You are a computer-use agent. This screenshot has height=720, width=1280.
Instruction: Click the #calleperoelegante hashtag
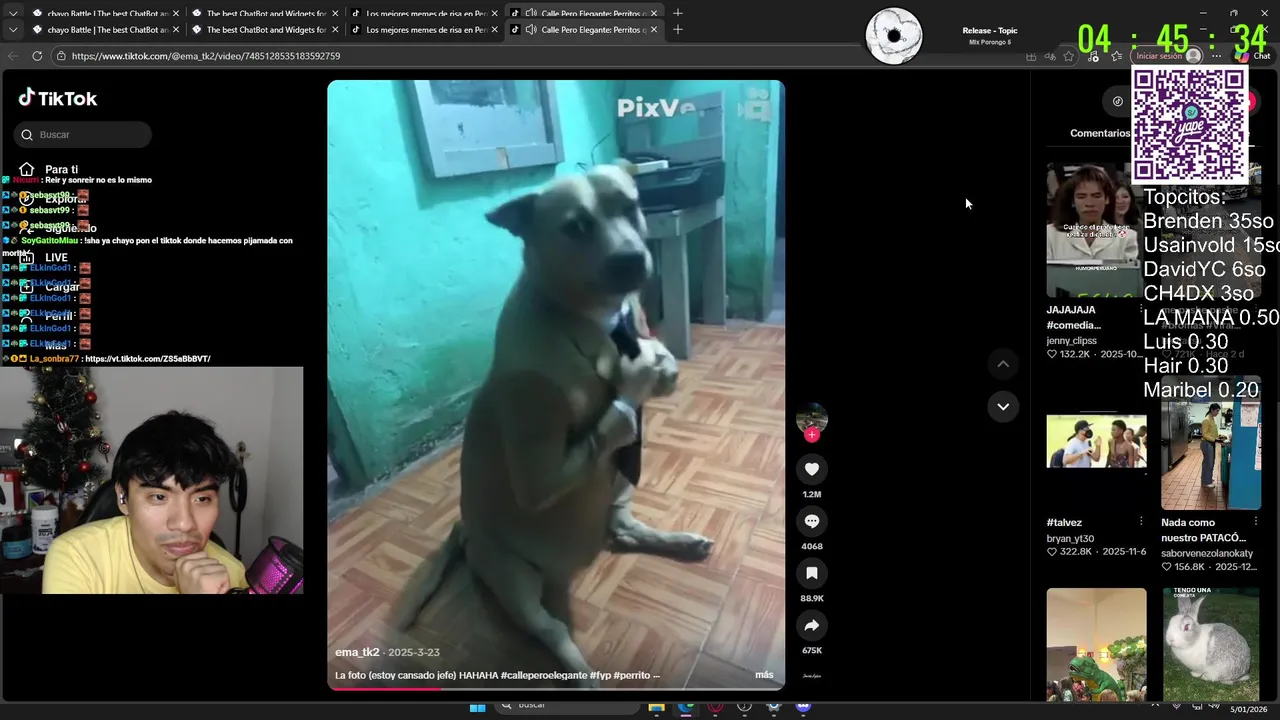coord(544,675)
